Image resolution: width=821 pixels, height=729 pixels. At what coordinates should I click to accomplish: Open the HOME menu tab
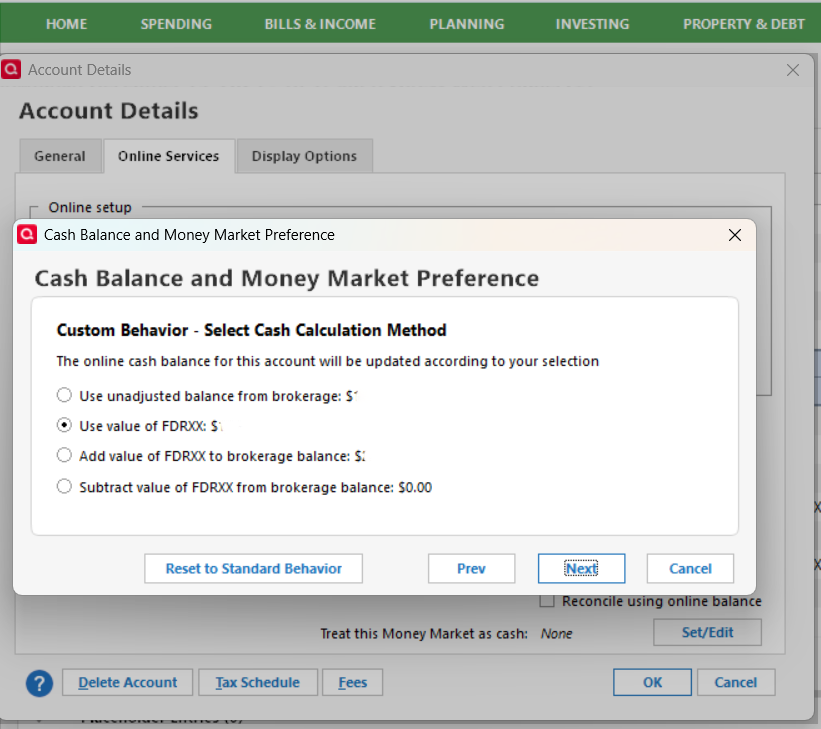point(66,24)
